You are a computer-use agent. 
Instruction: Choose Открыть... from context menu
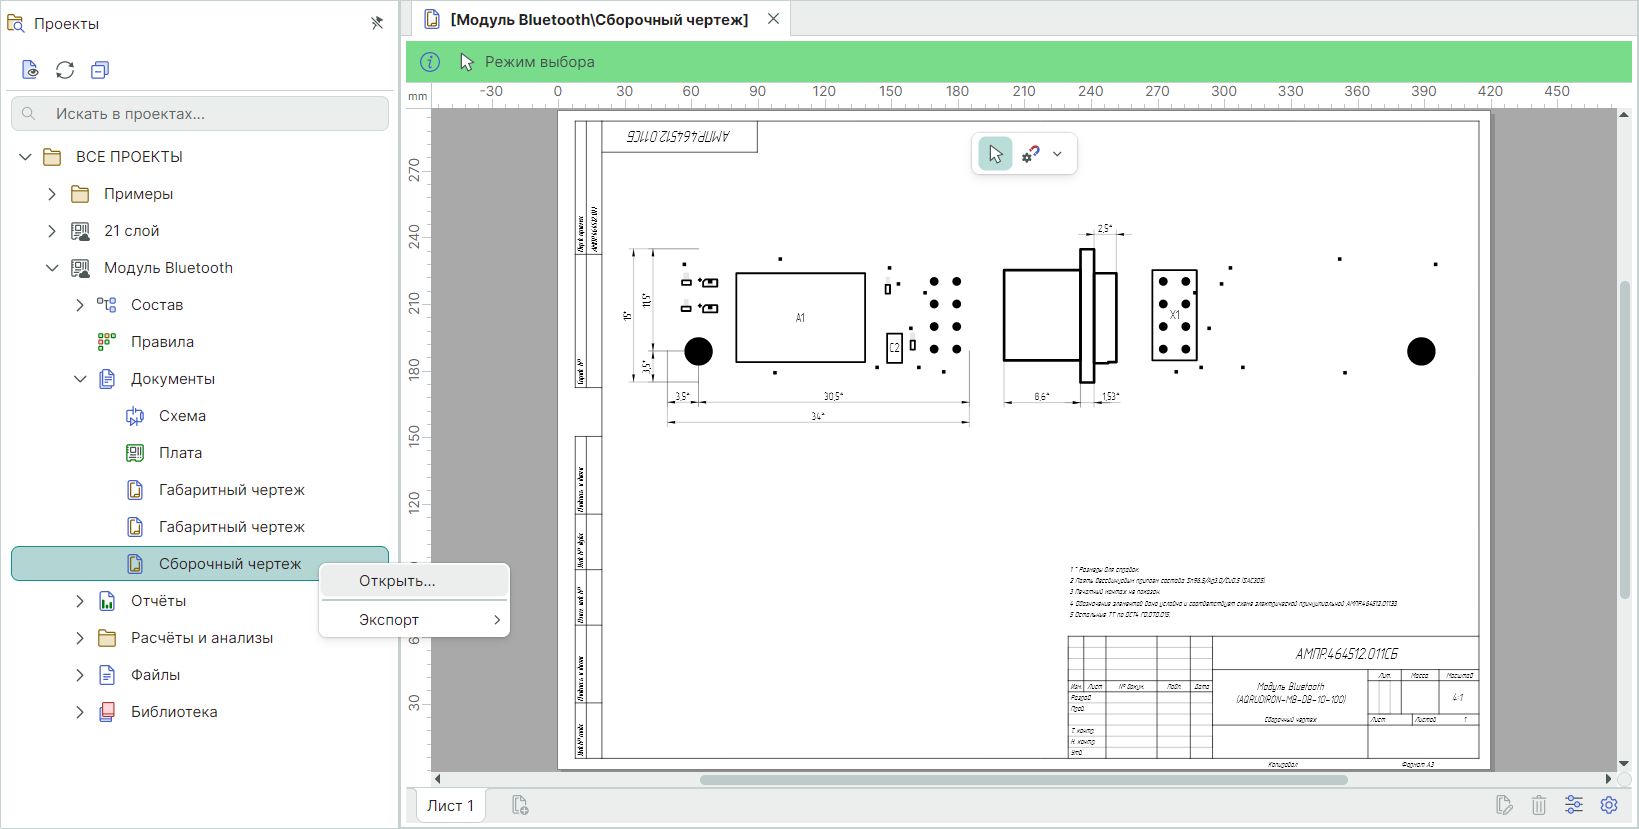397,581
